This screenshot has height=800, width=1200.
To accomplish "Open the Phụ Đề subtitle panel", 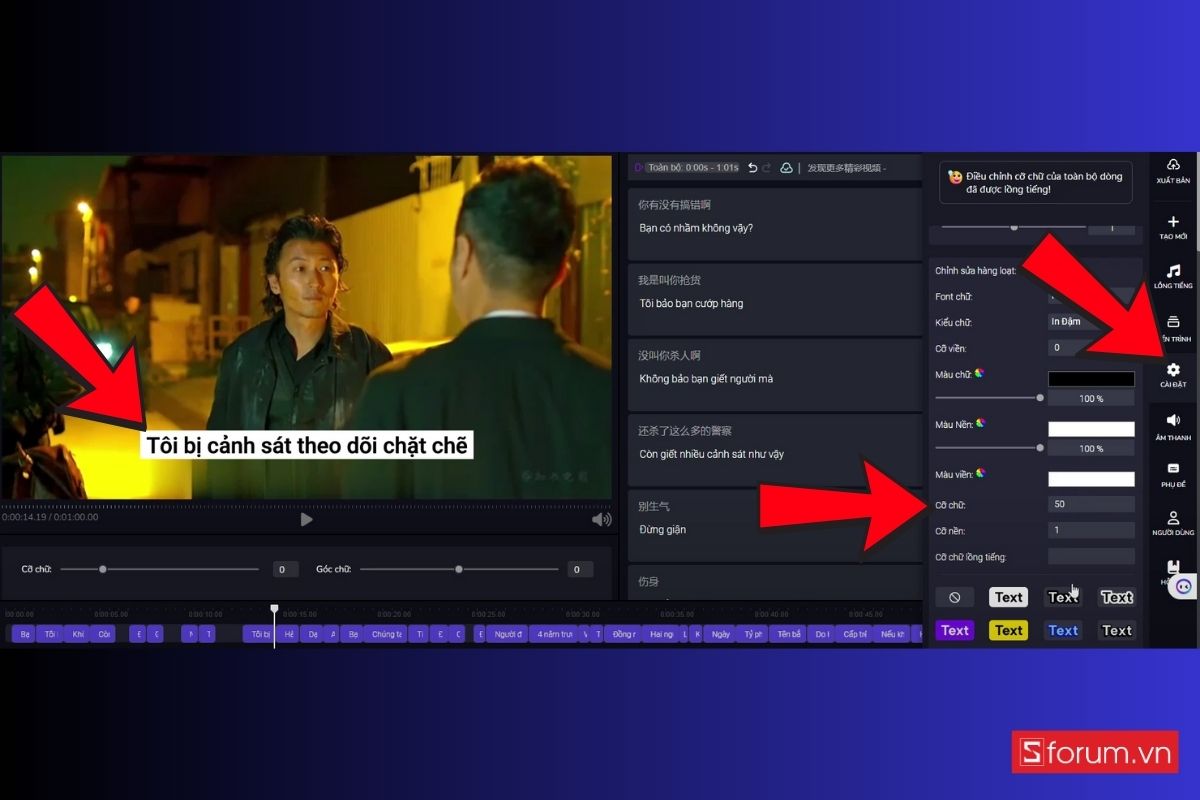I will (1173, 469).
